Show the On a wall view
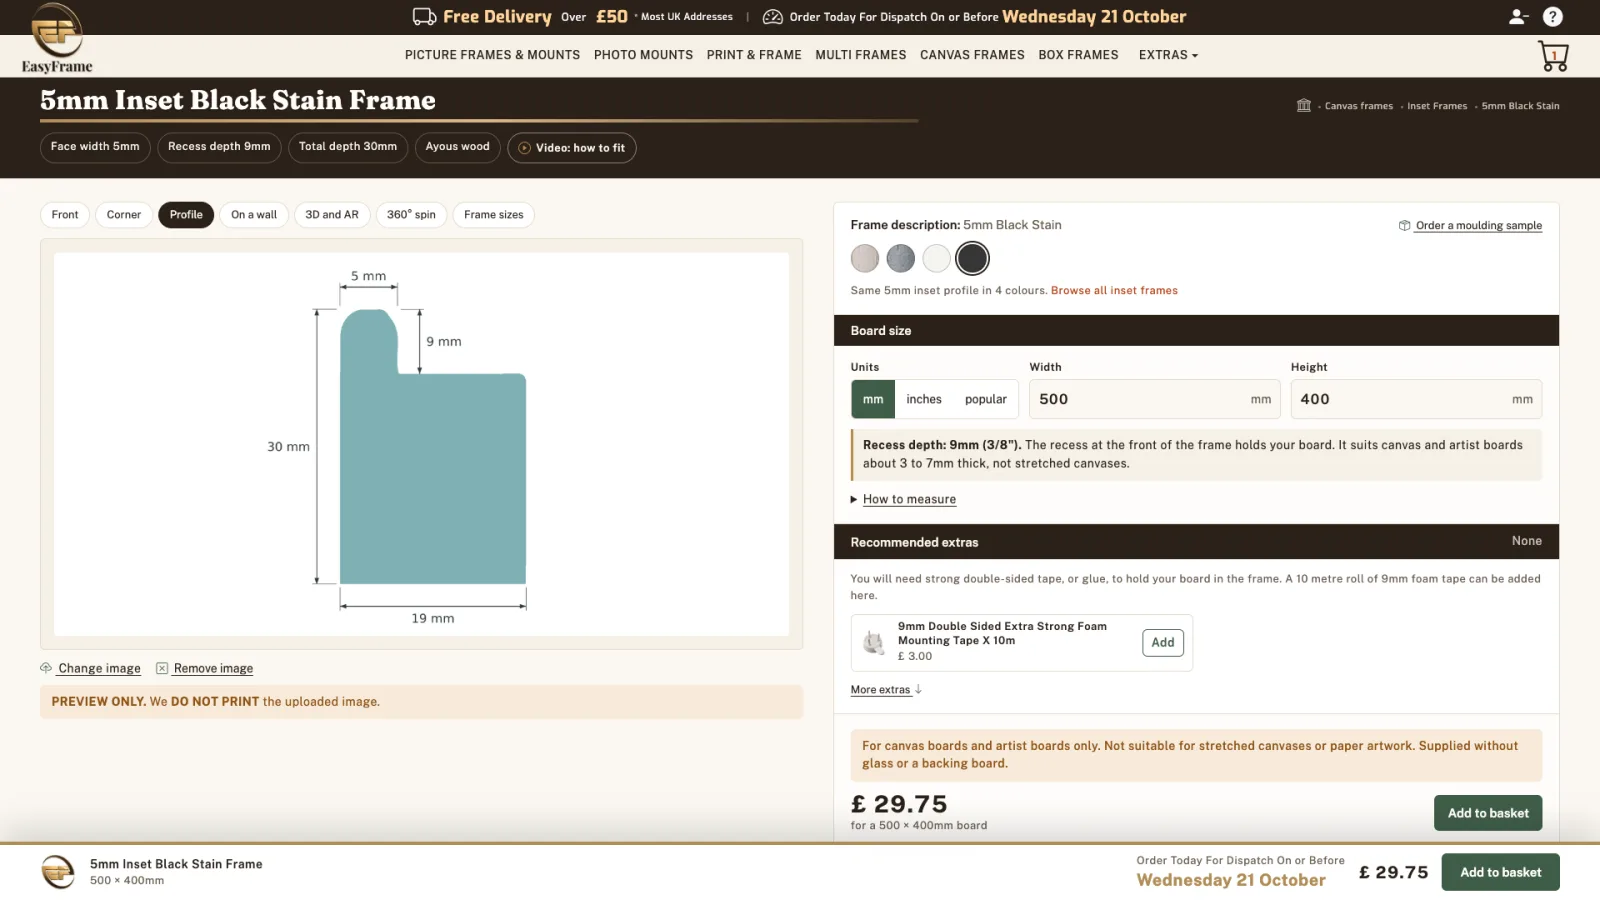This screenshot has width=1600, height=900. coord(254,215)
